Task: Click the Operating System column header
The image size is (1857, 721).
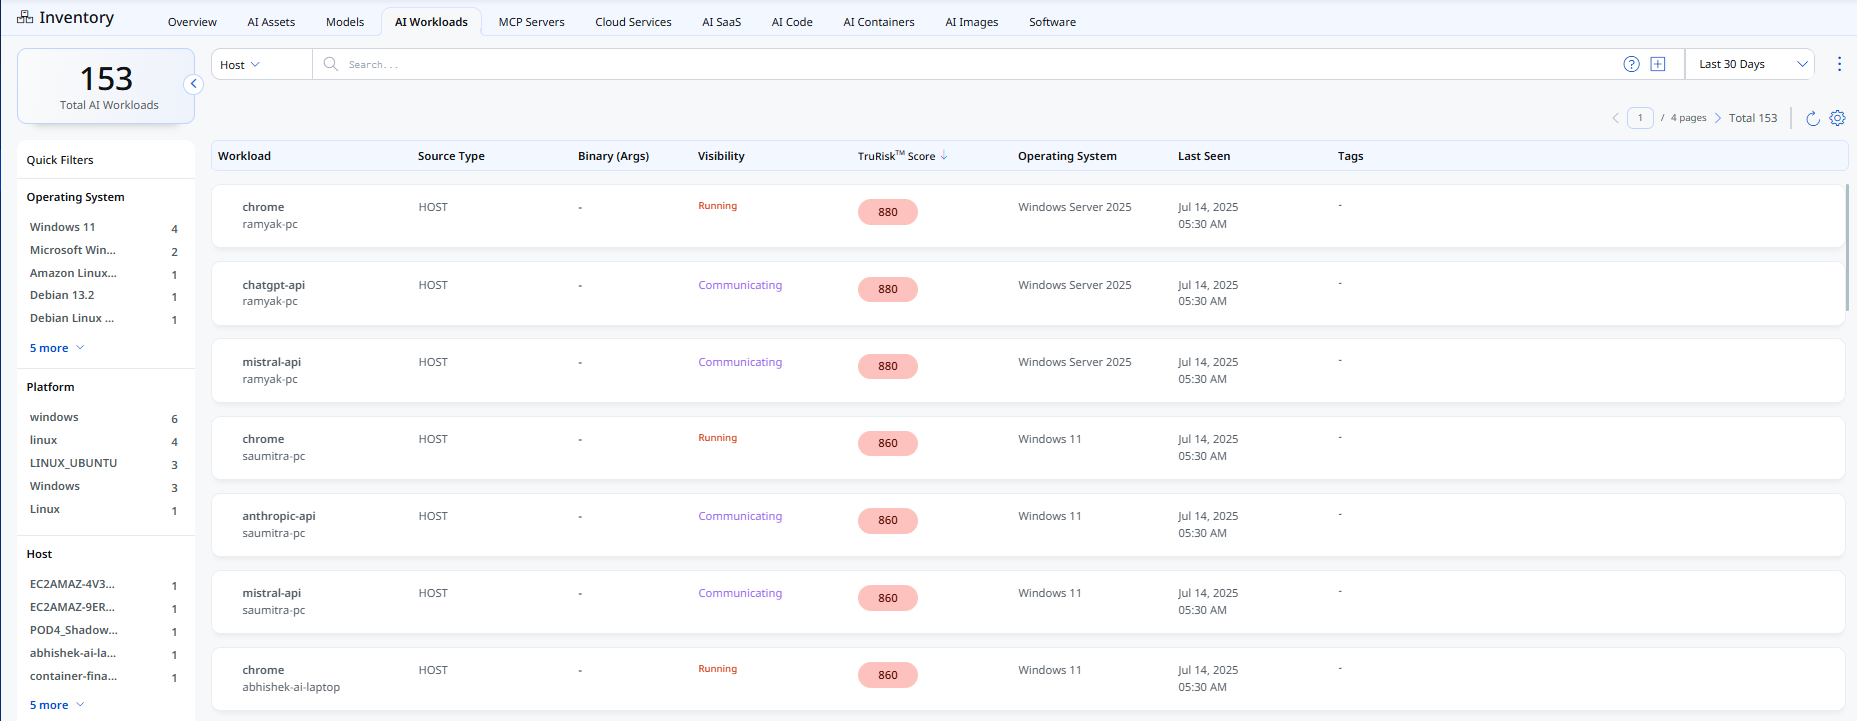Action: tap(1067, 156)
